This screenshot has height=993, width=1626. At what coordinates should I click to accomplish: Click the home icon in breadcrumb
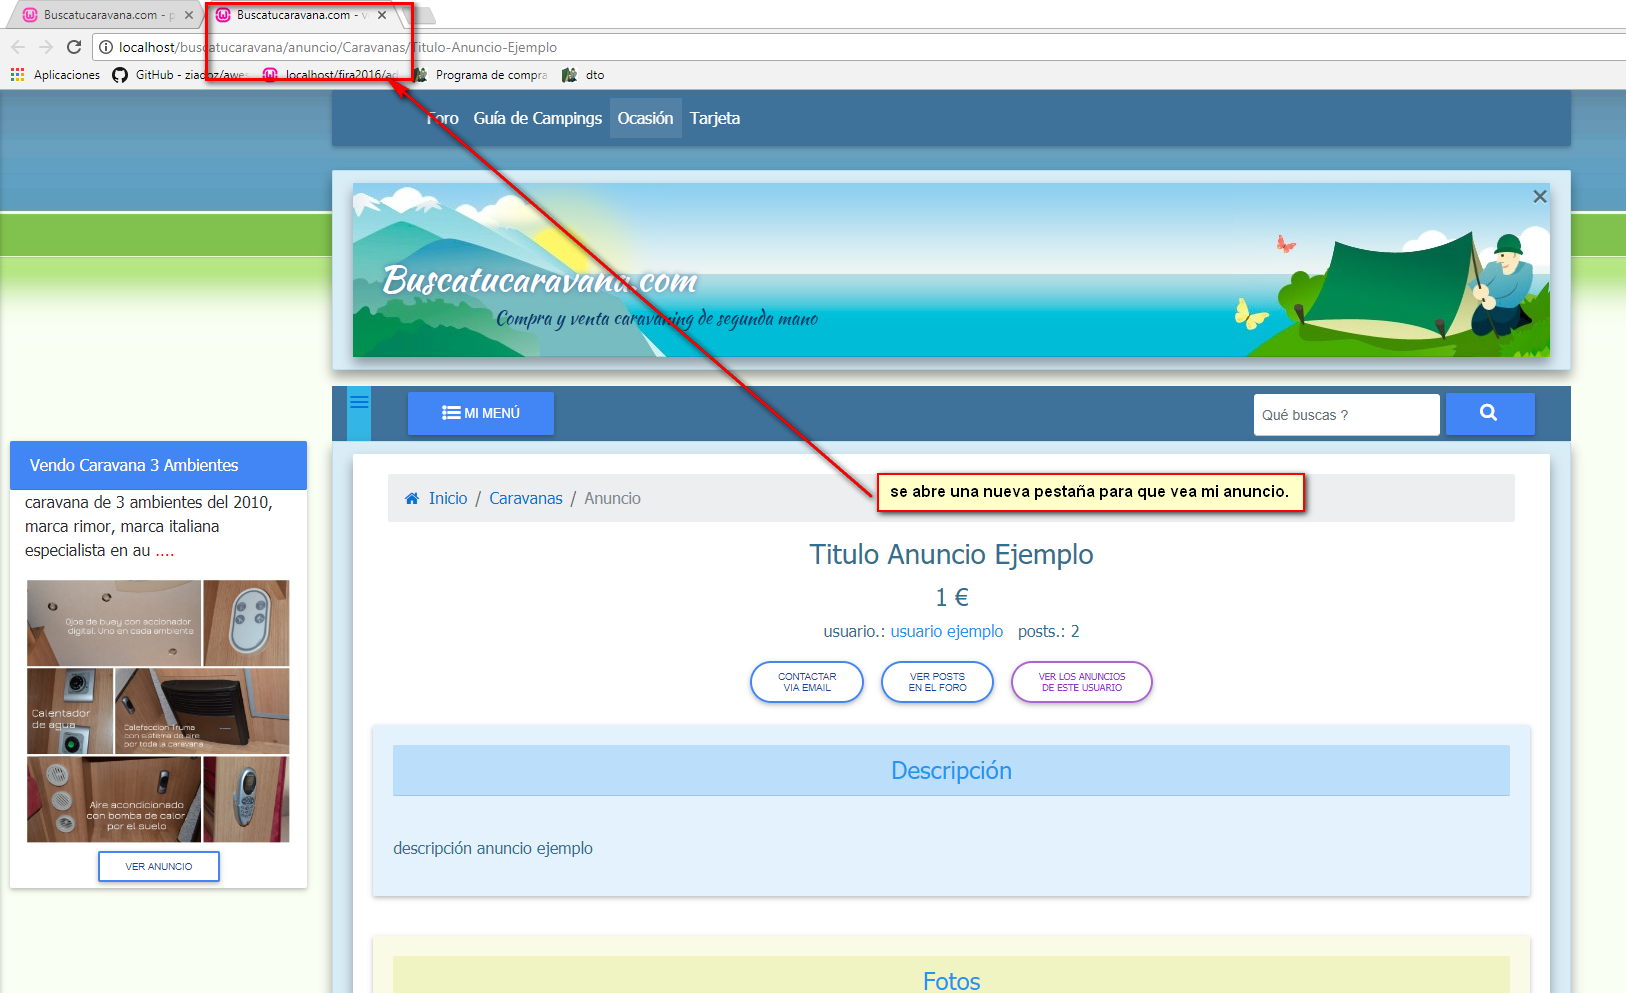click(412, 498)
